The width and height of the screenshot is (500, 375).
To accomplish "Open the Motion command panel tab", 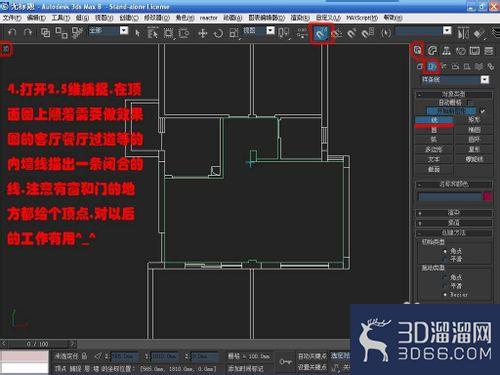I will [x=461, y=50].
